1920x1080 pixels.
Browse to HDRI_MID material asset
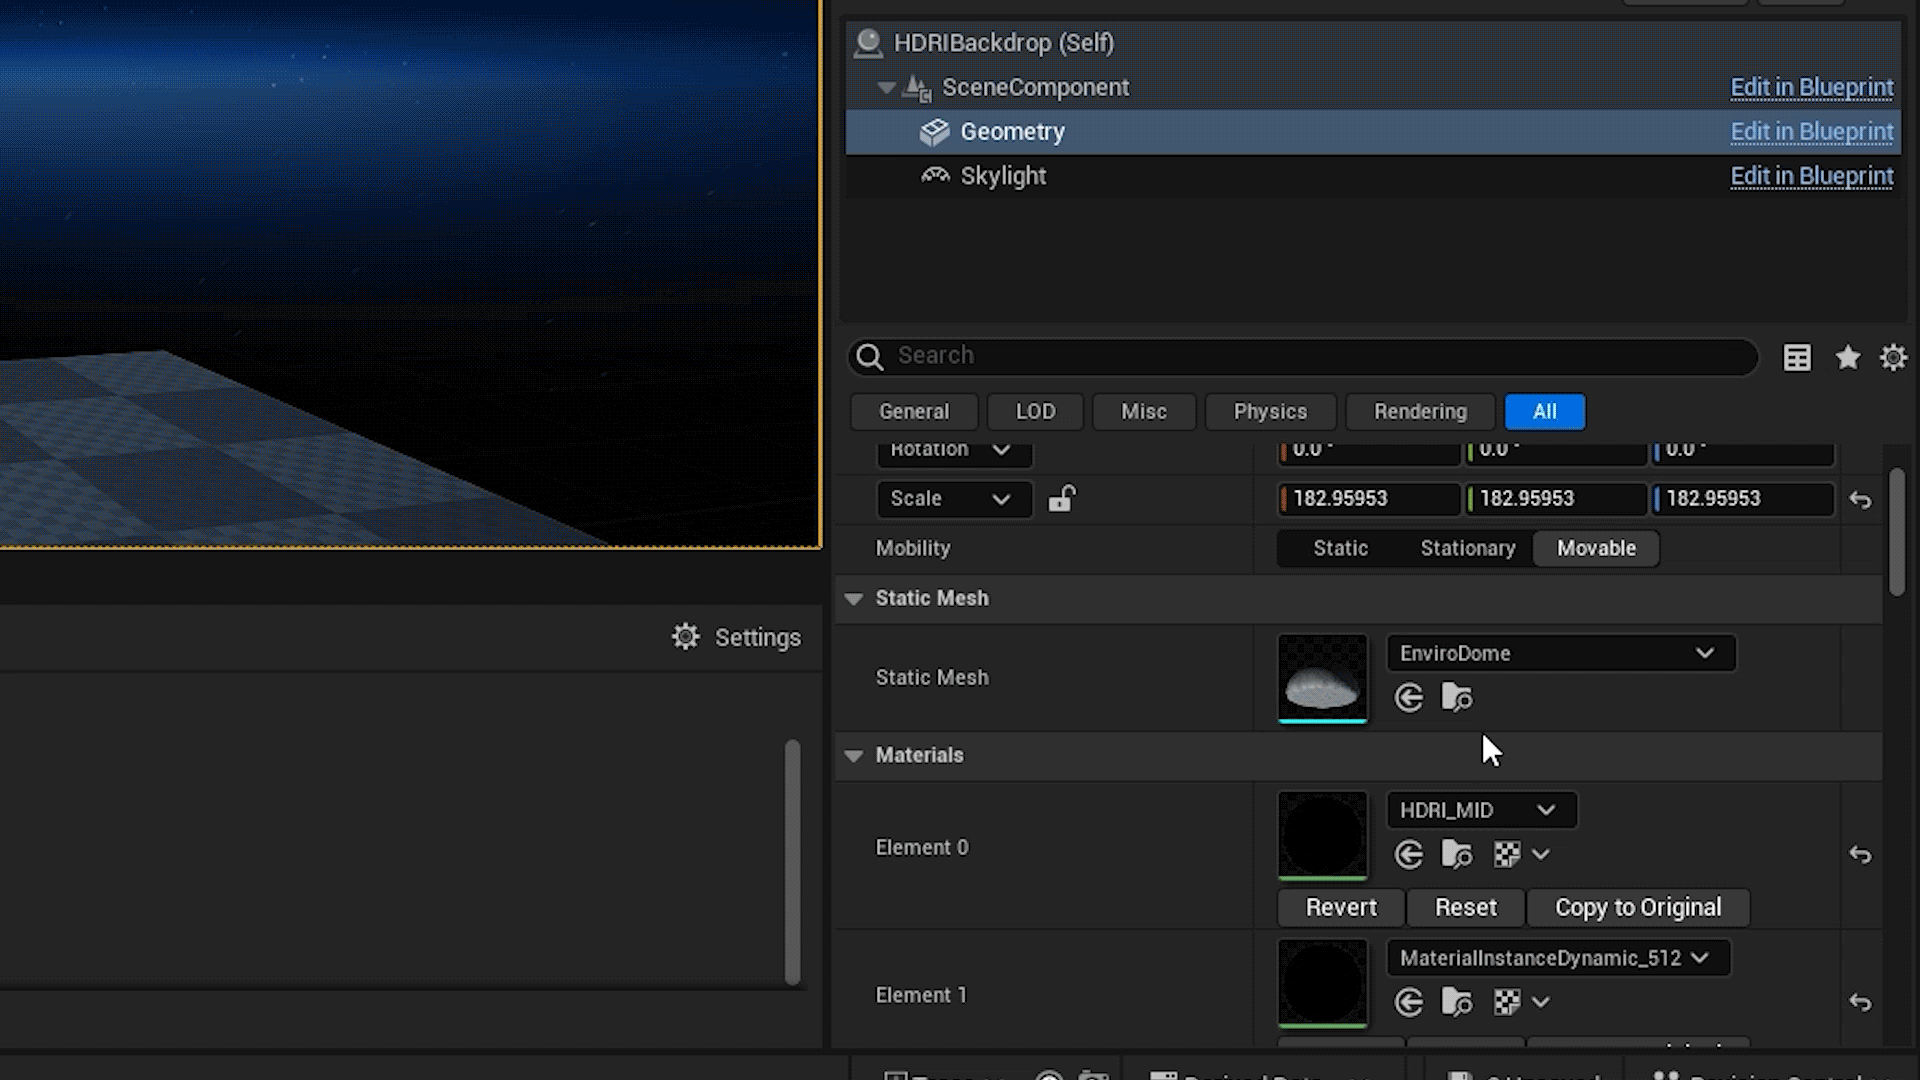point(1456,855)
